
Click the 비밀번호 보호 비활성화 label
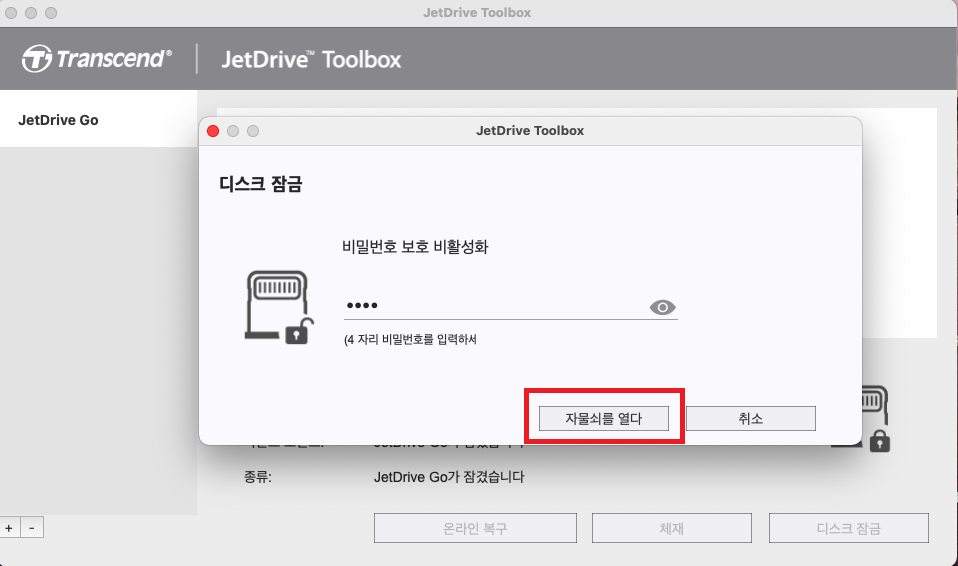point(415,247)
